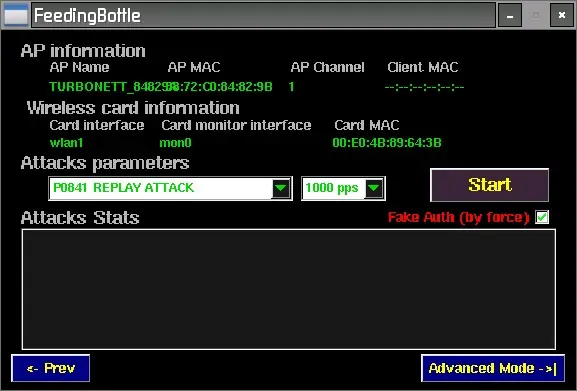577x391 pixels.
Task: Click the AP Channel column label
Action: click(x=328, y=67)
